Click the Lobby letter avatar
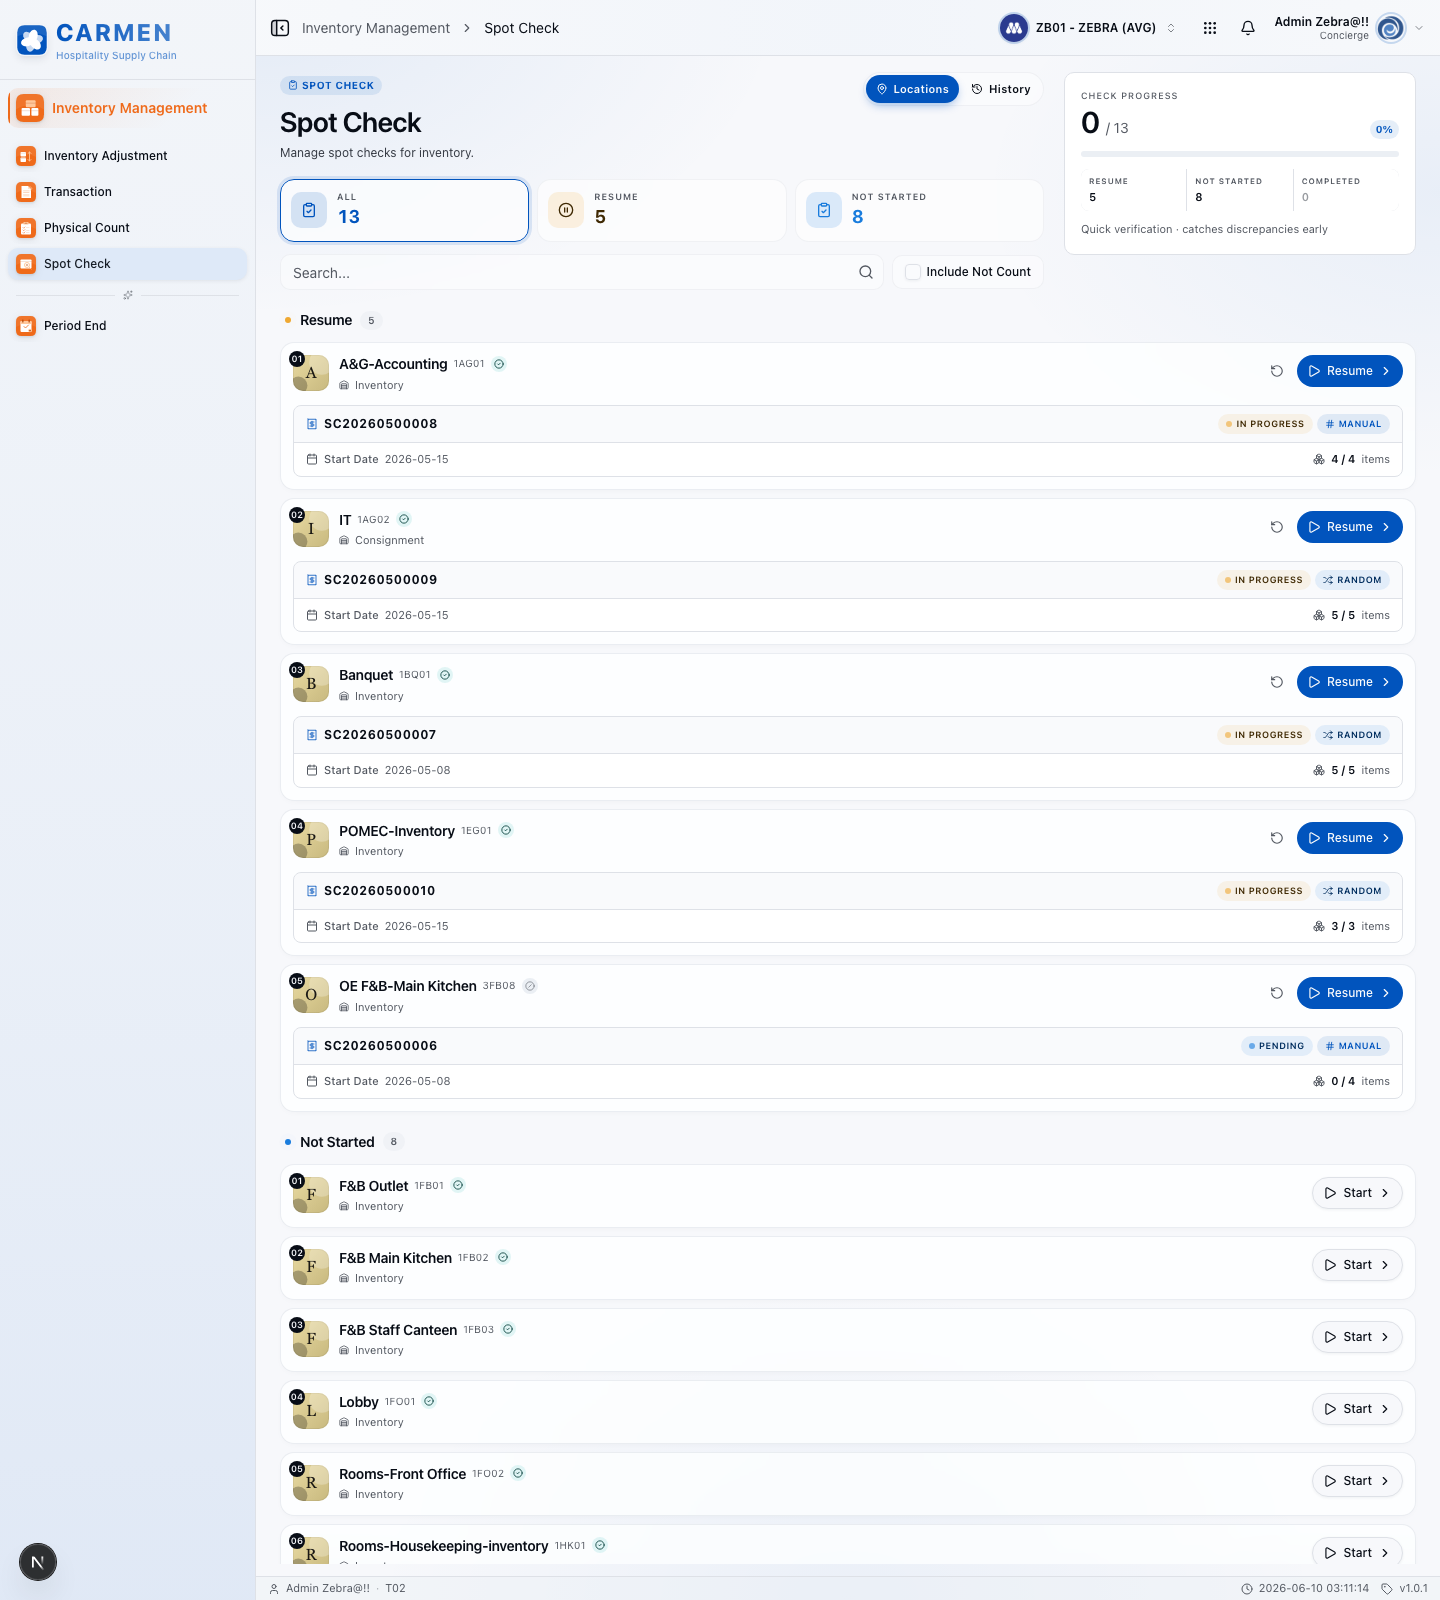This screenshot has height=1600, width=1440. (311, 1411)
